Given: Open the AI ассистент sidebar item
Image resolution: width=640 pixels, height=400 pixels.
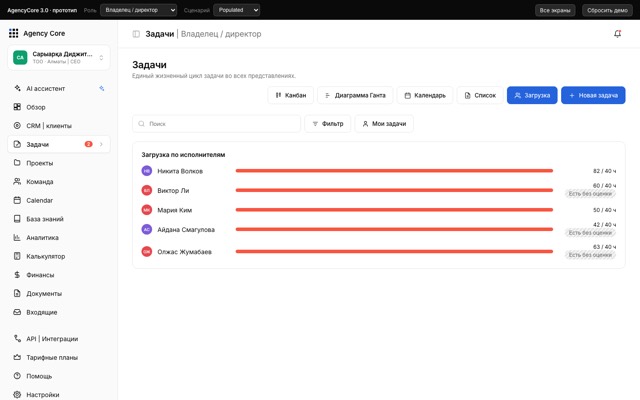Looking at the screenshot, I should 58,88.
